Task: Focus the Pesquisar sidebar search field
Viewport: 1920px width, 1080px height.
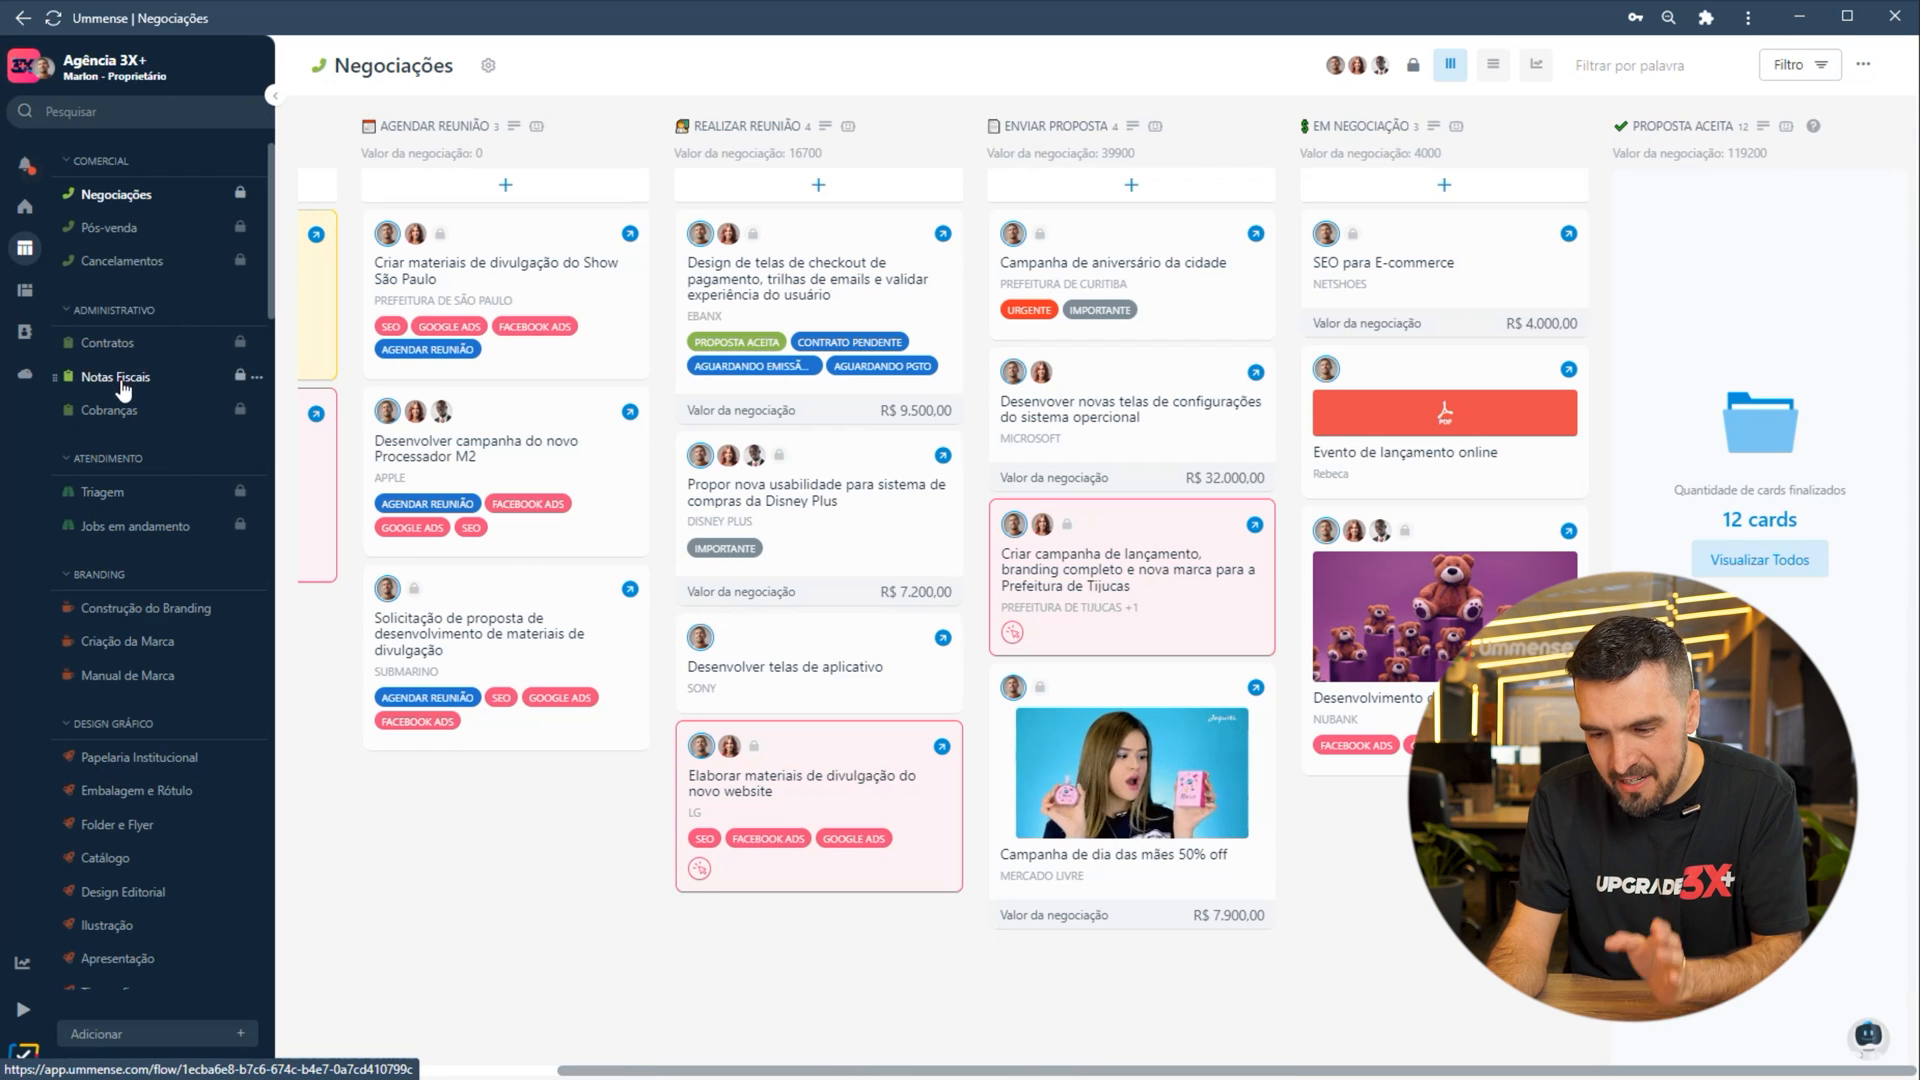Action: pyautogui.click(x=140, y=111)
